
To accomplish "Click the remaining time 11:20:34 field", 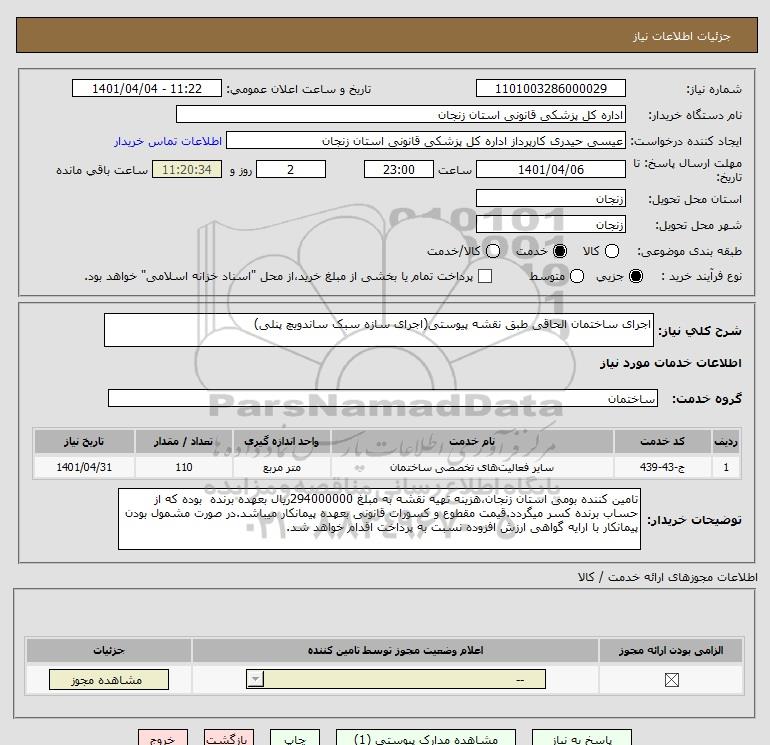I will point(187,169).
